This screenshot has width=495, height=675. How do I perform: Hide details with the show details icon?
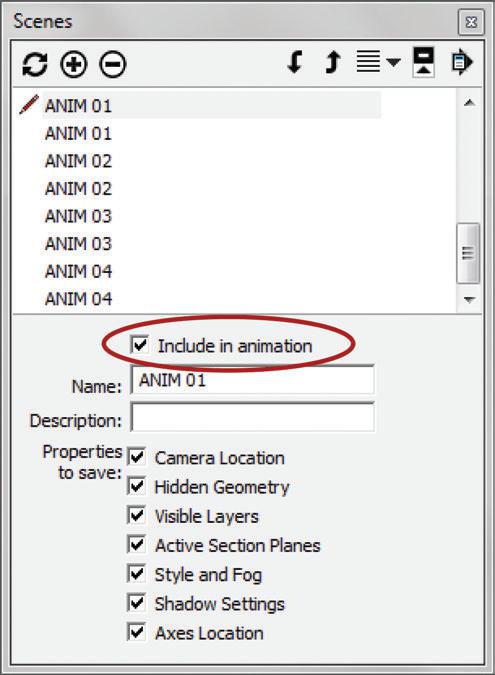(423, 62)
